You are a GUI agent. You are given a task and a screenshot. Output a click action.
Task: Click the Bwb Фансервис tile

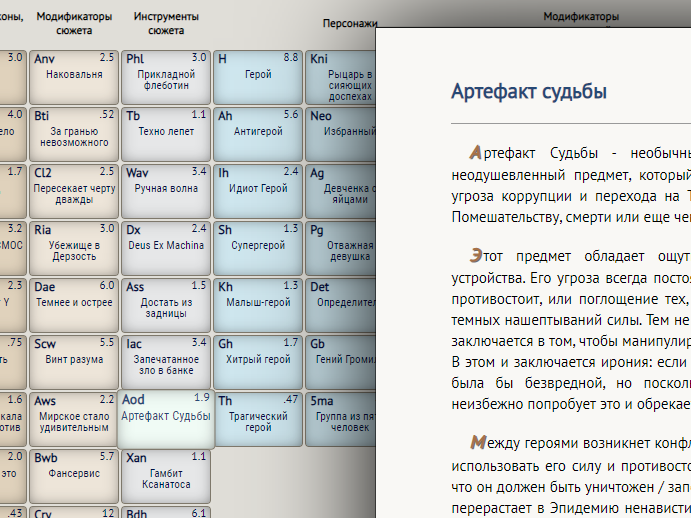(74, 476)
